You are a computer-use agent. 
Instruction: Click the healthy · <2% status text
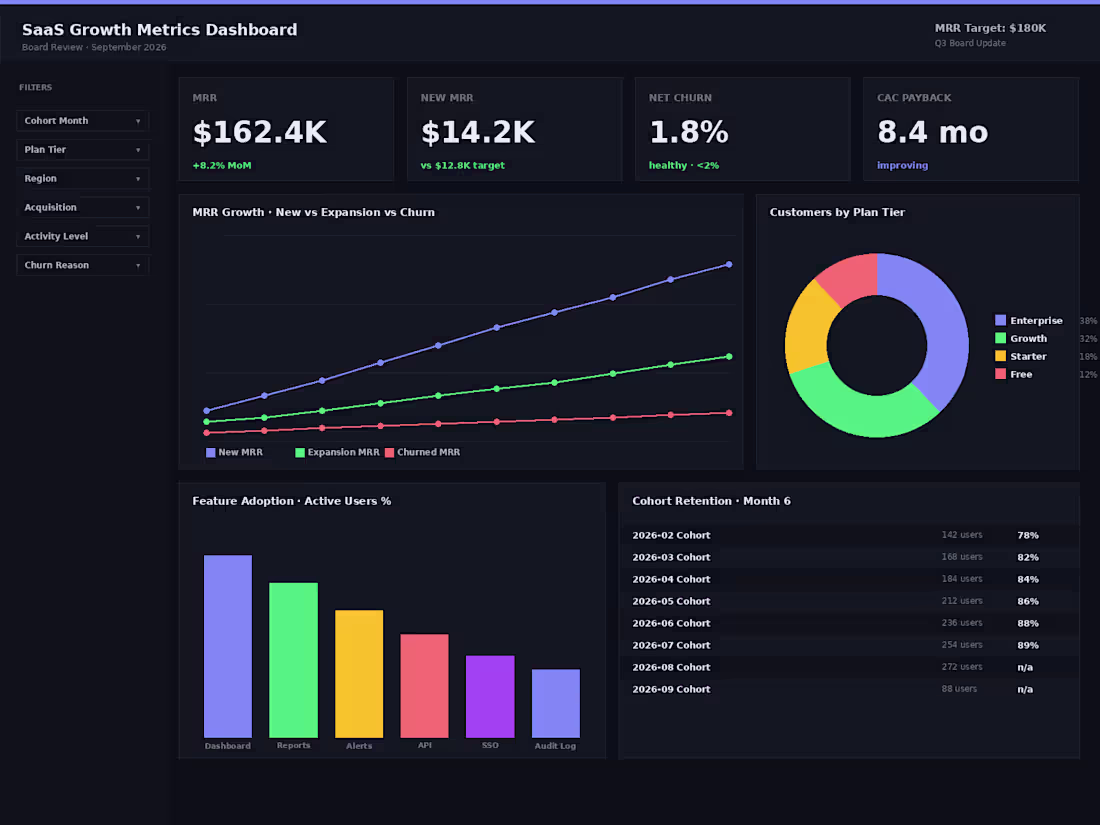coord(684,166)
